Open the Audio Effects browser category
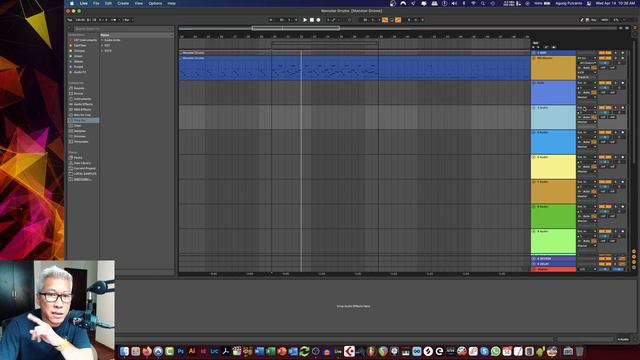The width and height of the screenshot is (640, 360). click(x=83, y=104)
